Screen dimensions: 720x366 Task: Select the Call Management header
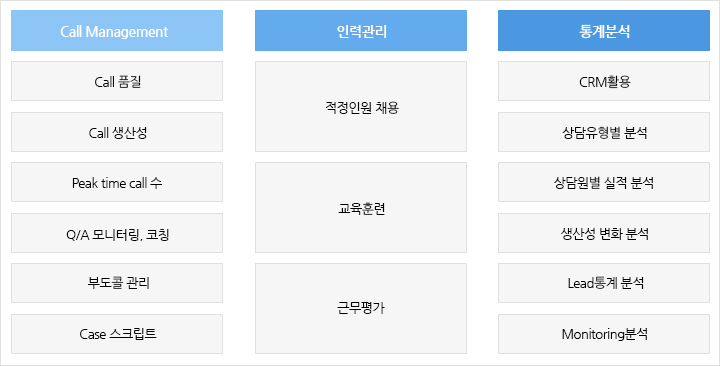[x=117, y=30]
